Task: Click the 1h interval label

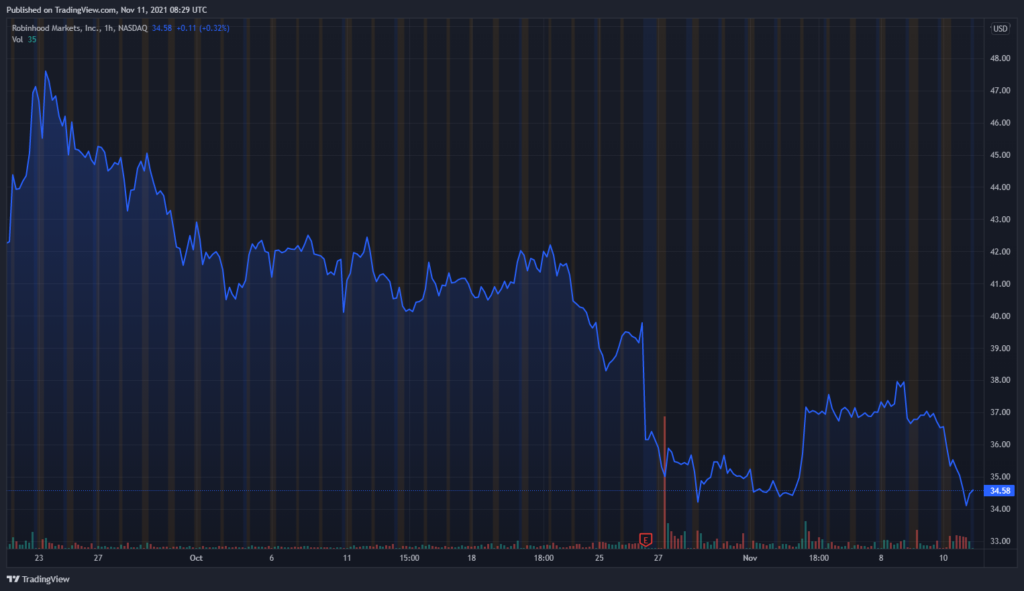Action: coord(108,28)
